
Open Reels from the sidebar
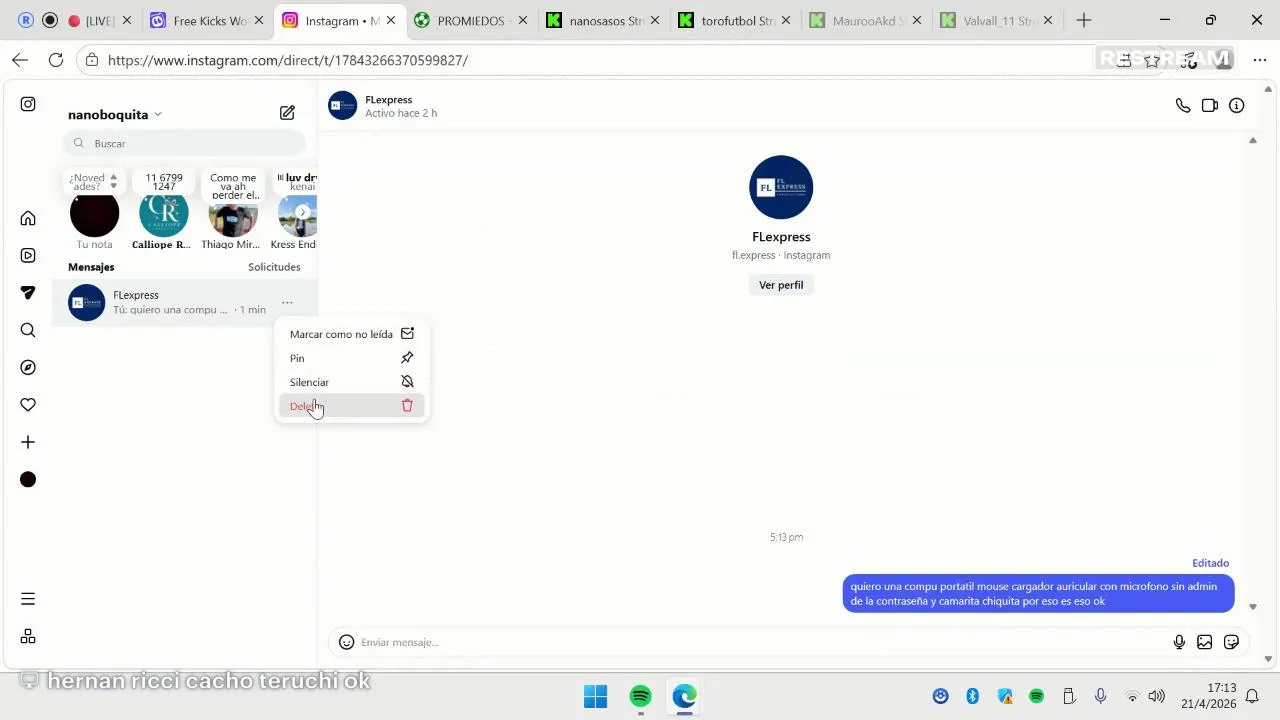[28, 255]
